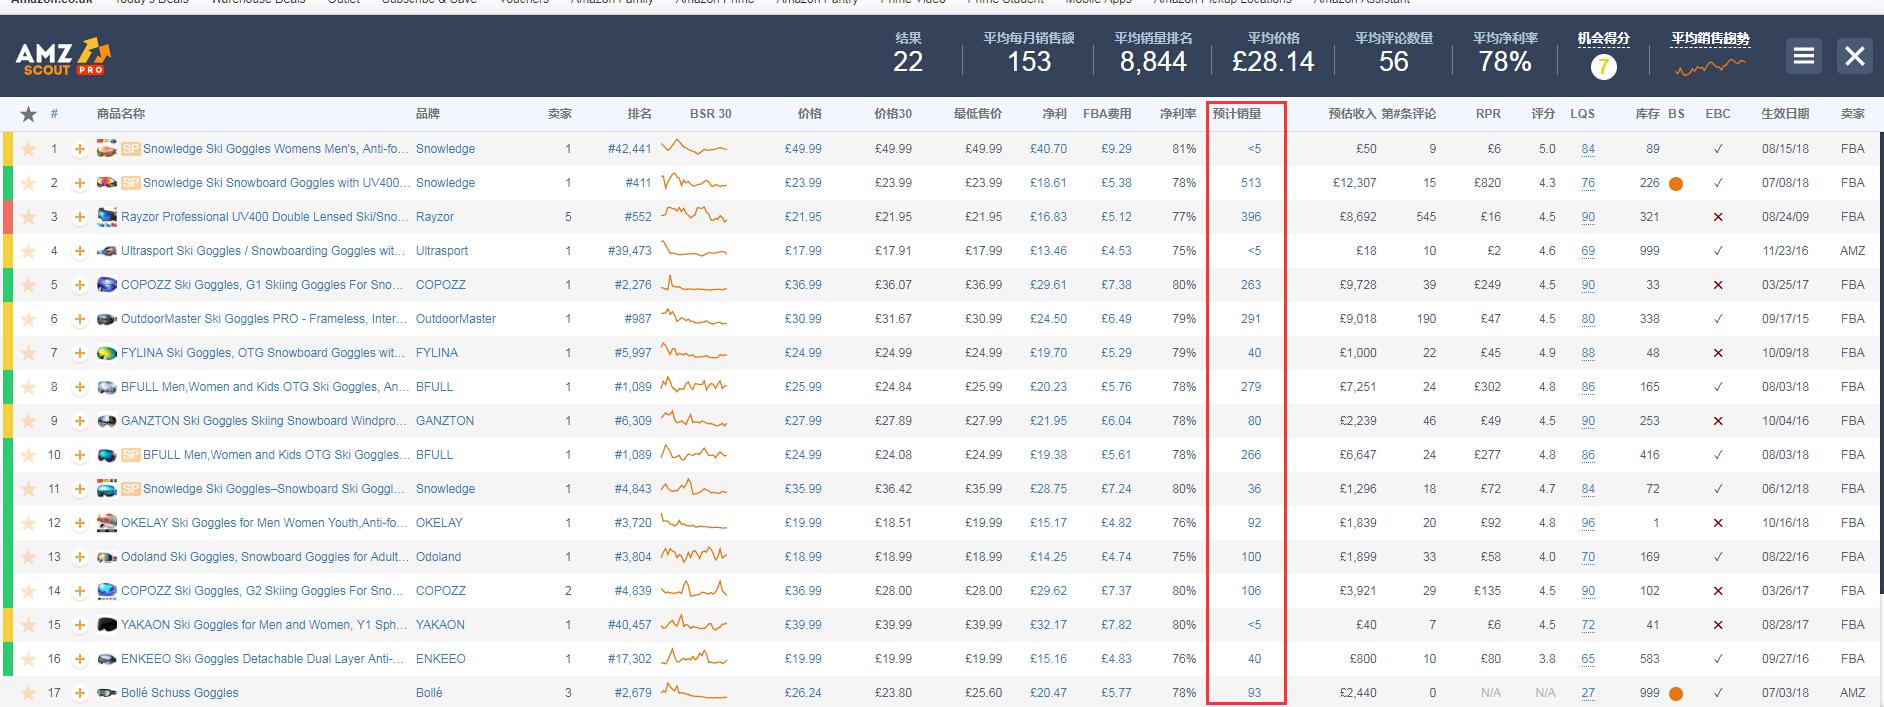Star the OKELAY Ski Goggles row
The width and height of the screenshot is (1884, 707).
[28, 523]
